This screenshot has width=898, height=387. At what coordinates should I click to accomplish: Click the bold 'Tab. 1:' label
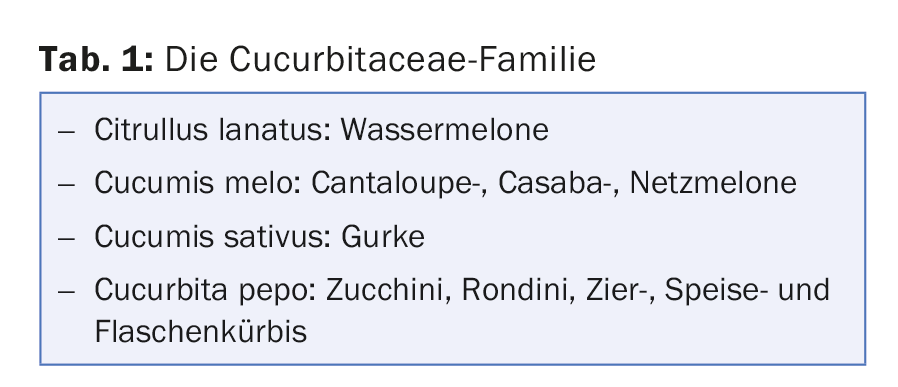click(96, 59)
